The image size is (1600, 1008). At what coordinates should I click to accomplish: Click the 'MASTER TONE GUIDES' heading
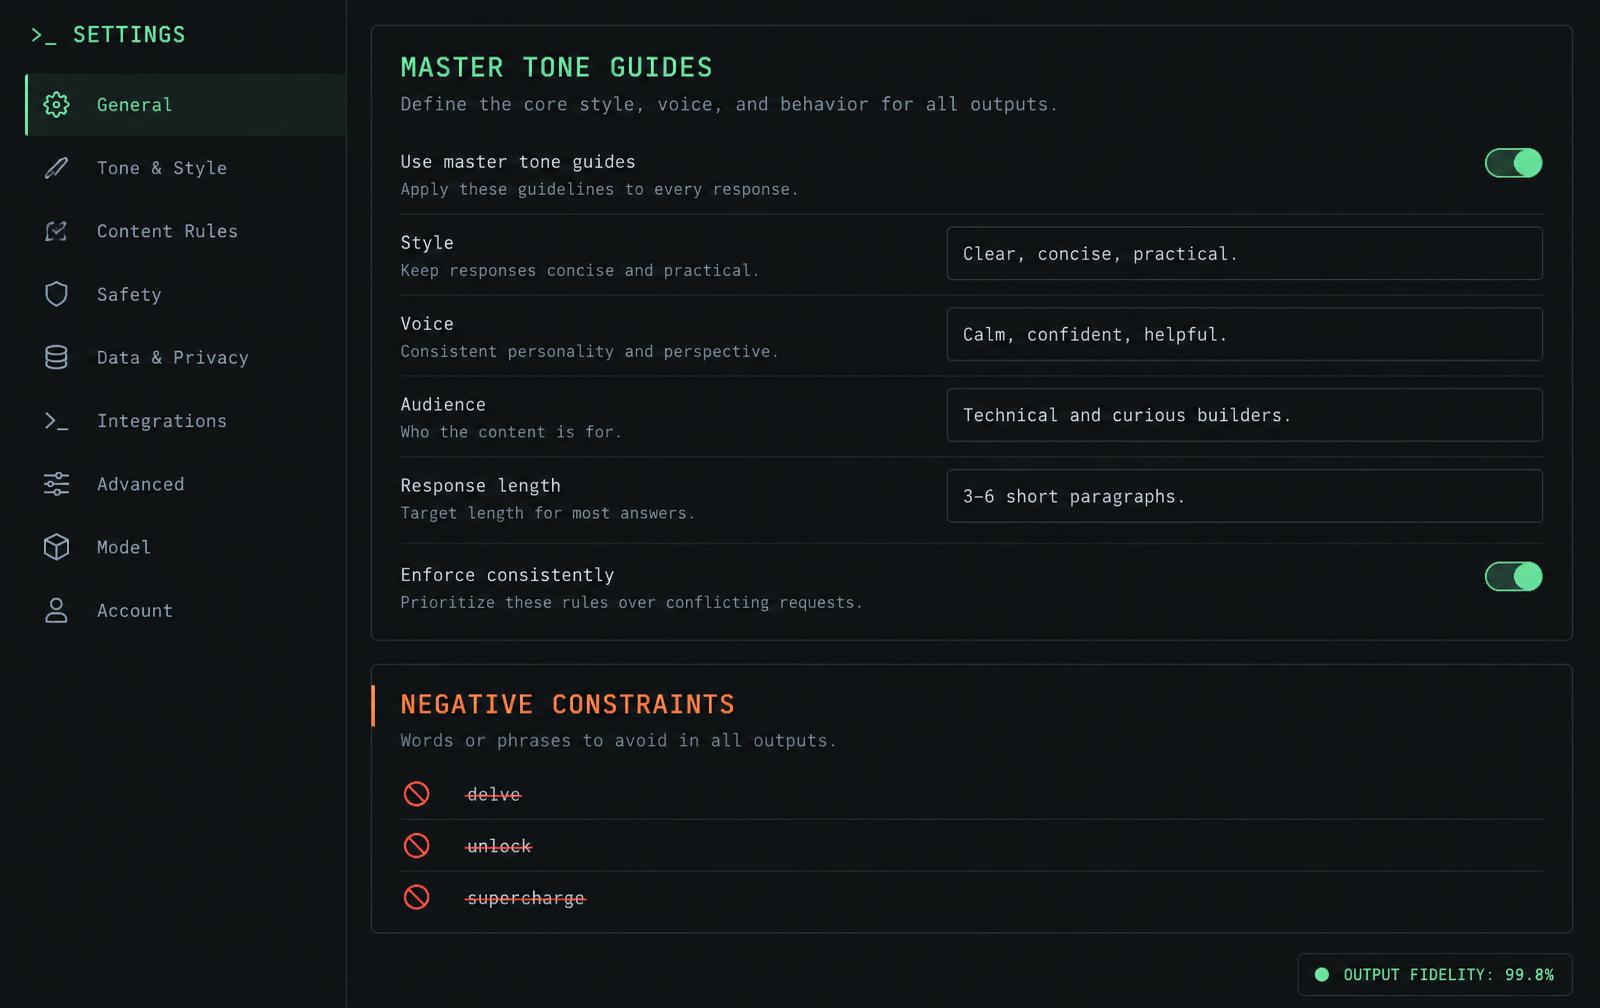point(557,68)
